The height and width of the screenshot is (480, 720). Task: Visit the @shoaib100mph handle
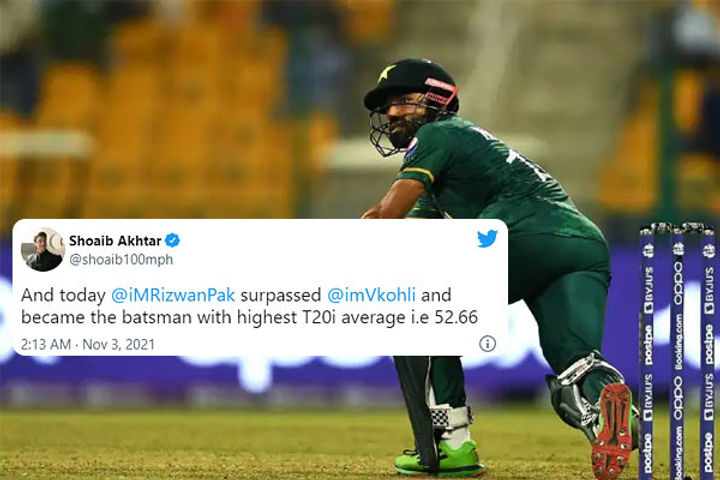tap(121, 260)
